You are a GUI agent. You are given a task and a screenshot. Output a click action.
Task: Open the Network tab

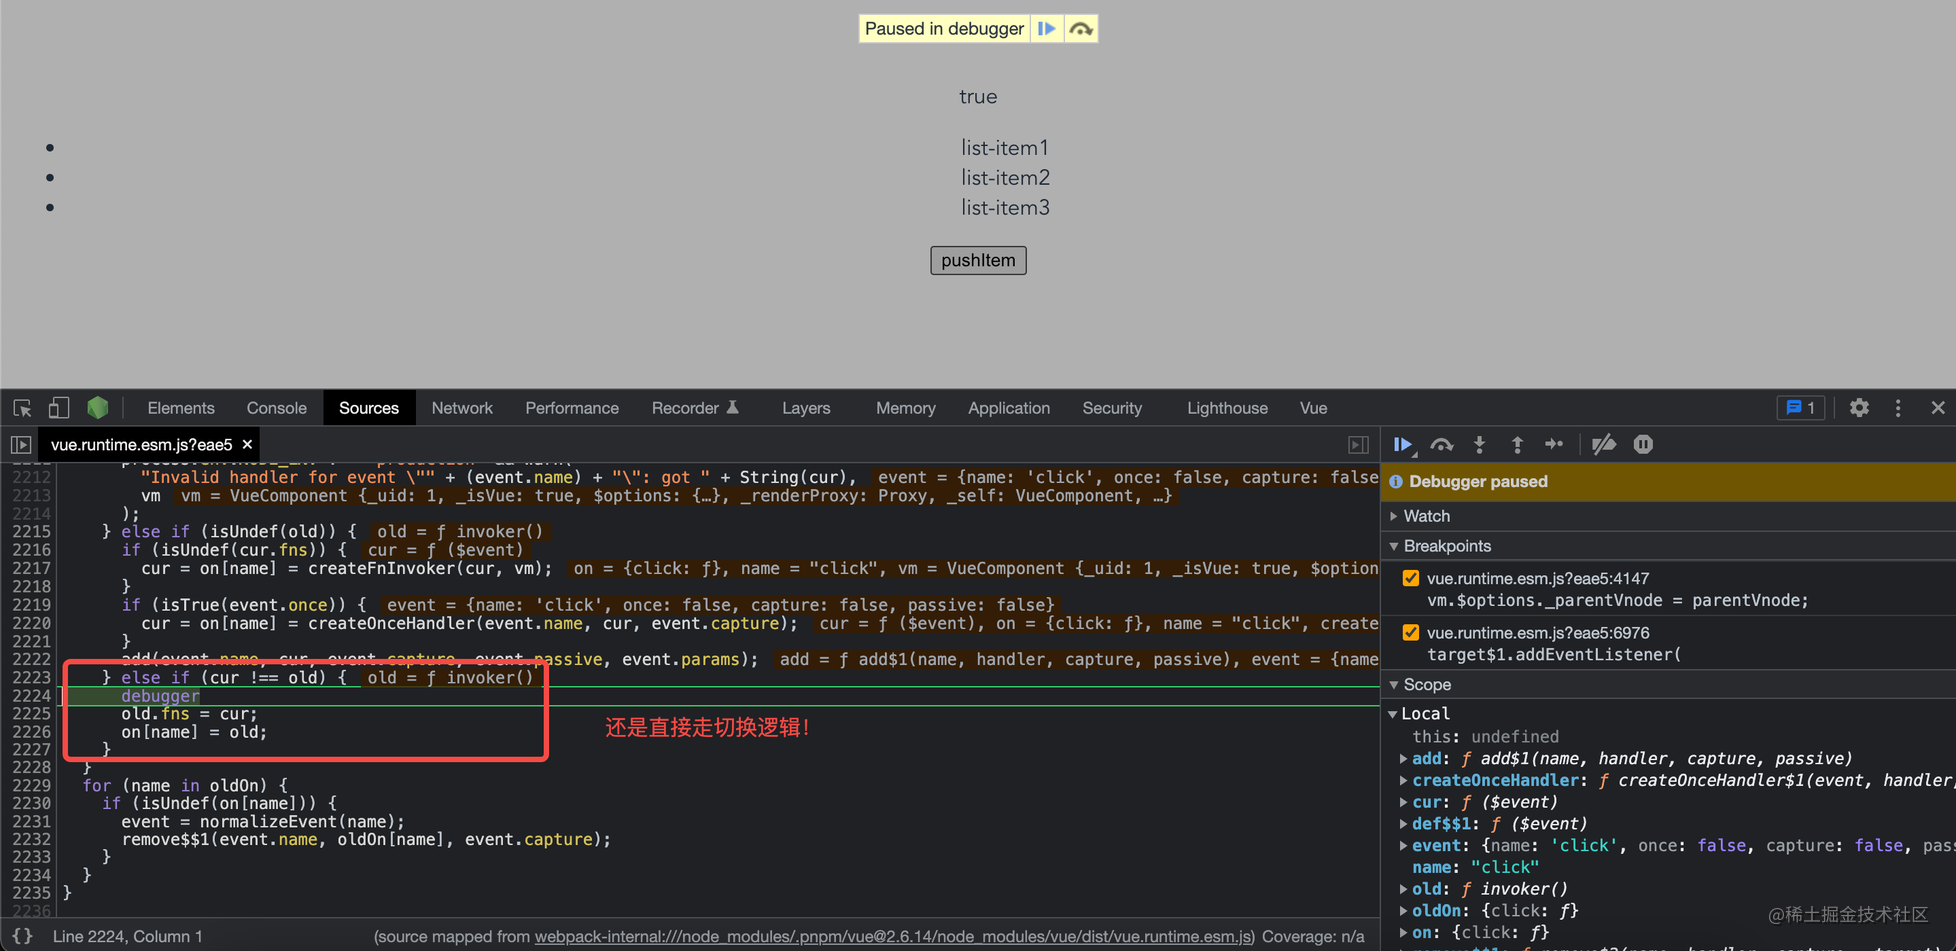(462, 408)
